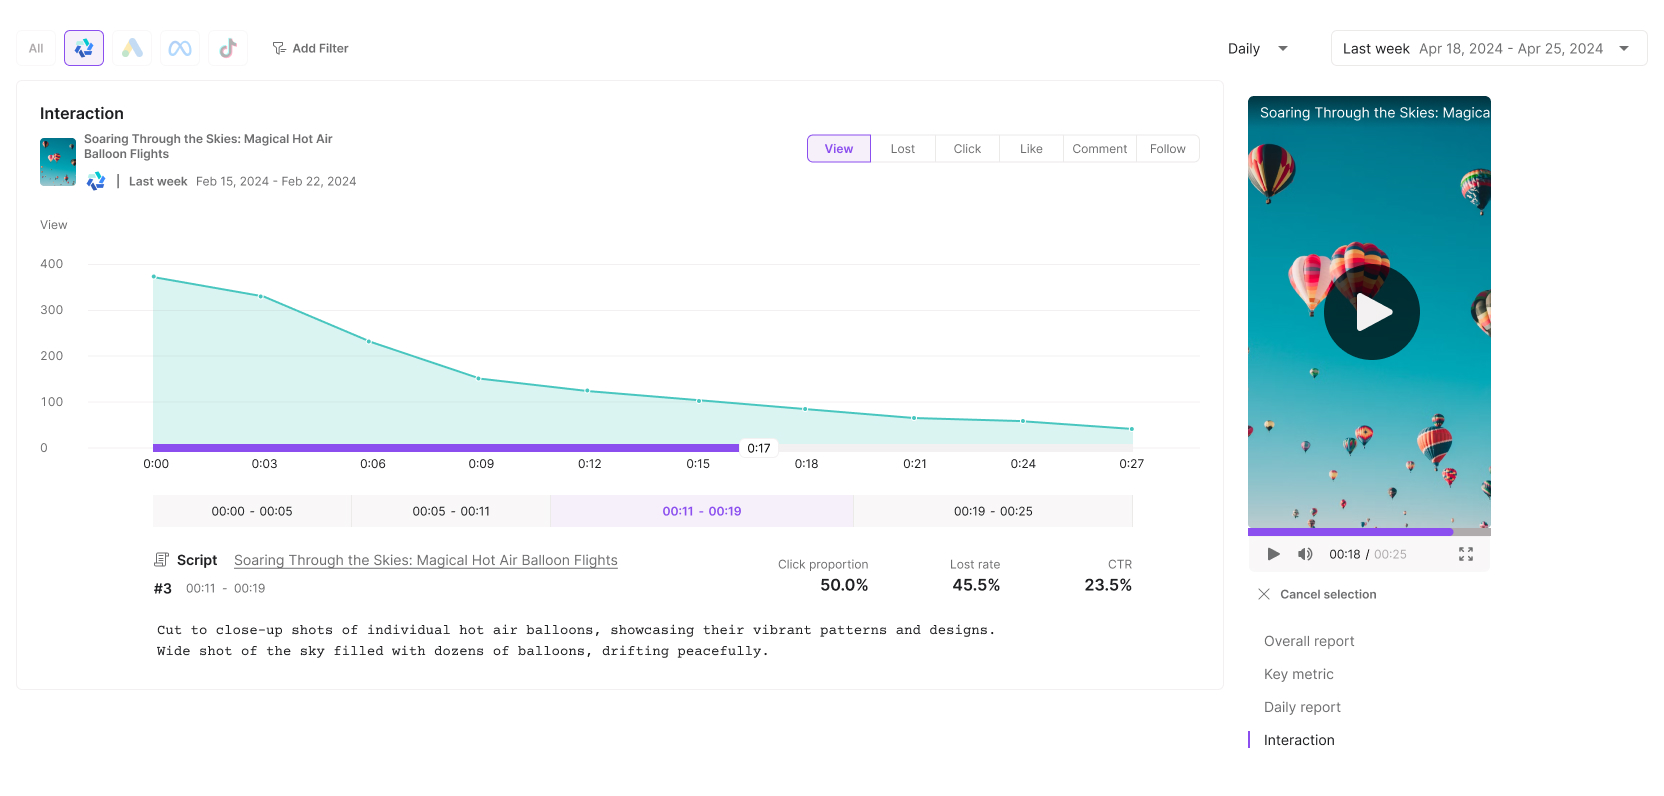Enter fullscreen with the expand icon

(1466, 554)
